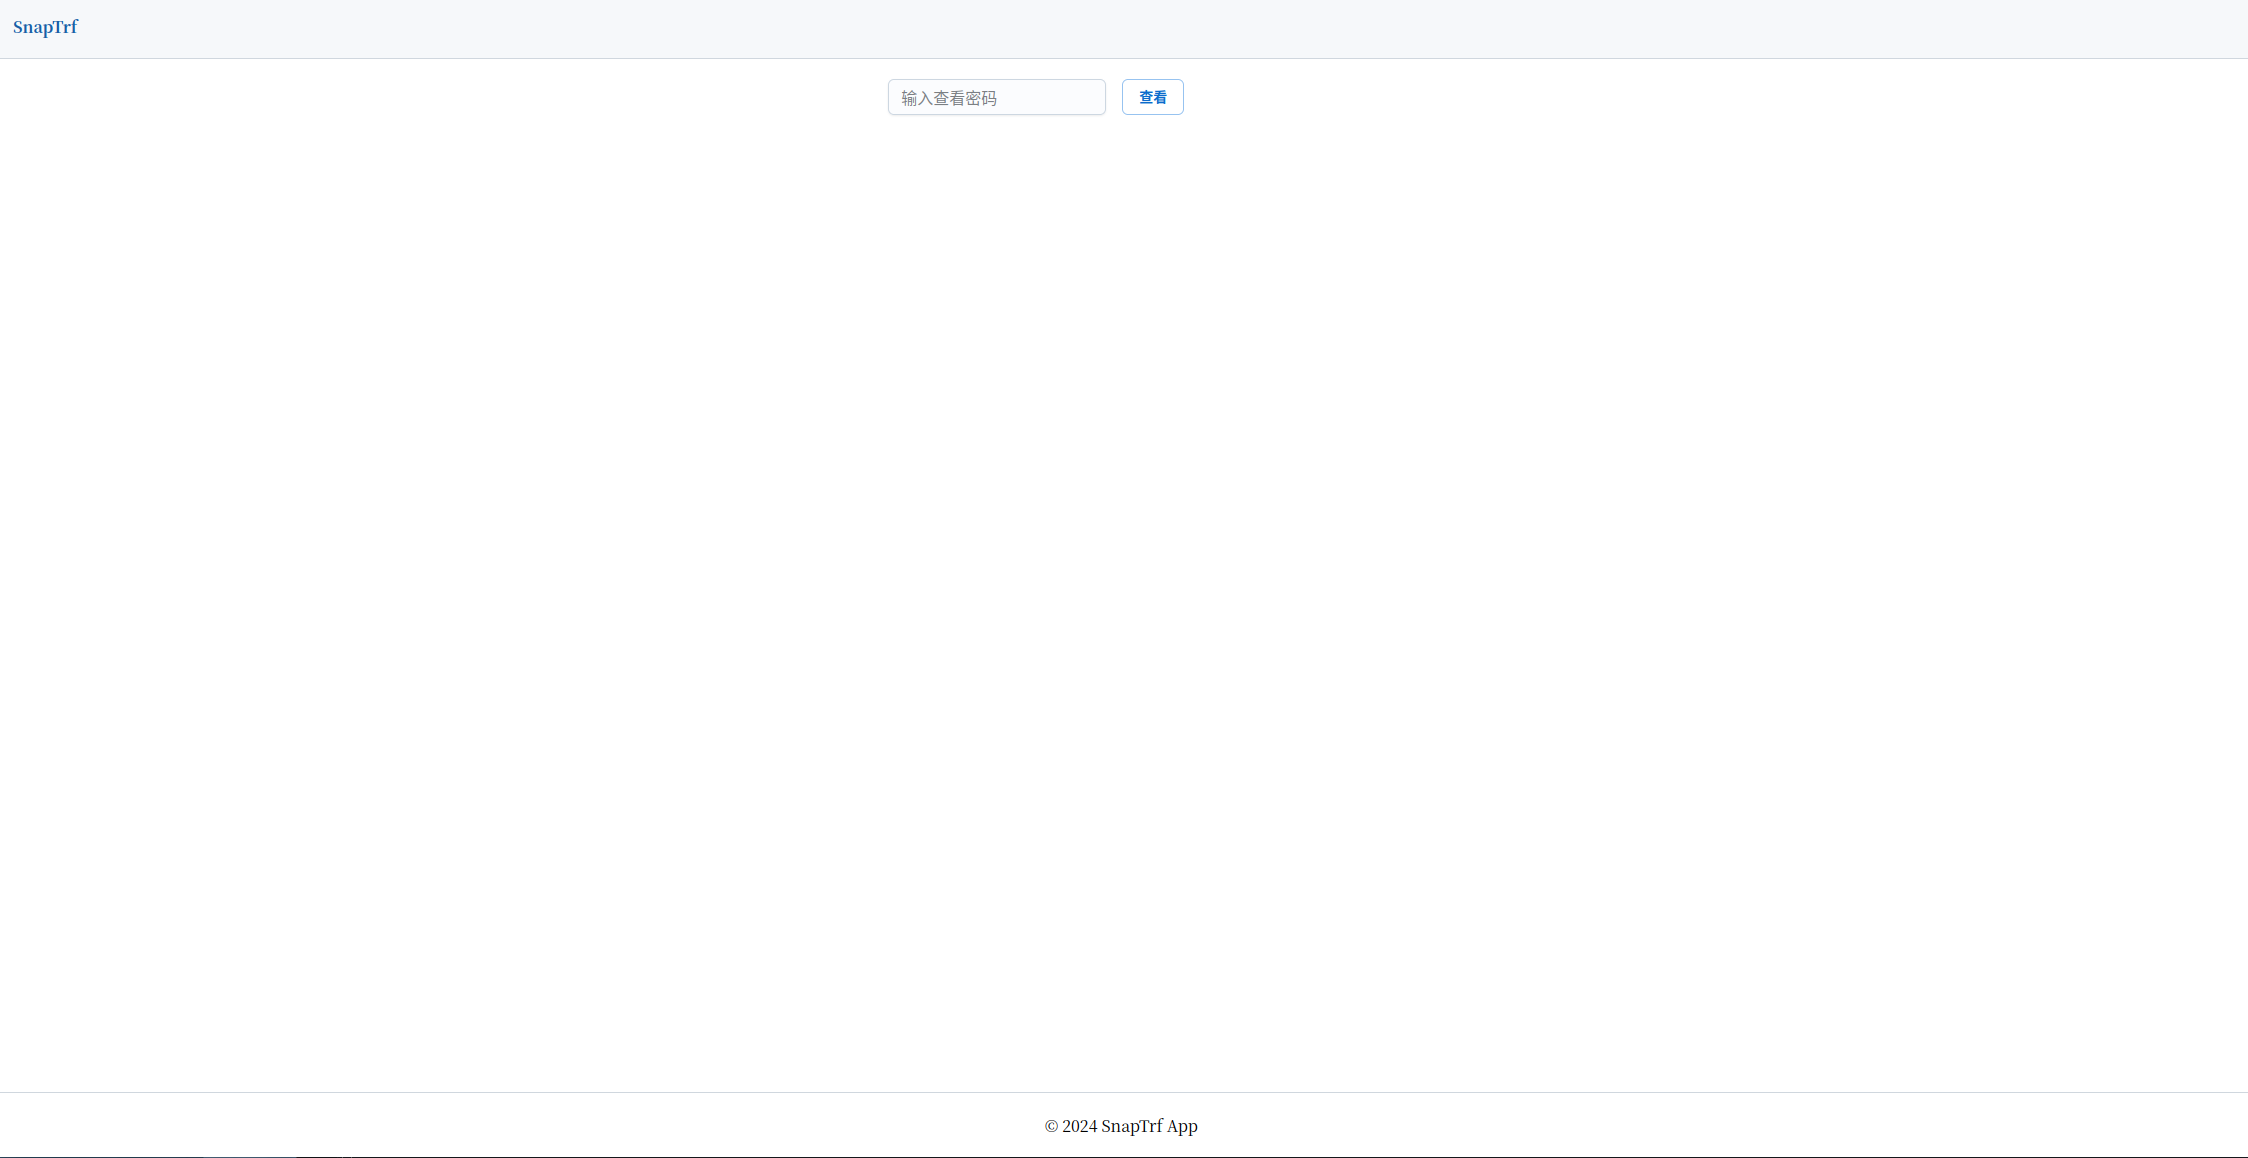Click the copyright notice at the page bottom

click(x=1121, y=1126)
